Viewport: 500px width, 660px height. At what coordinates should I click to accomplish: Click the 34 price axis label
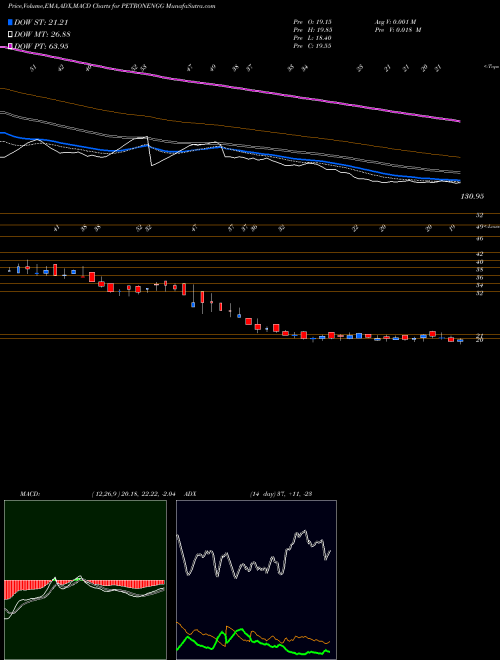coord(479,285)
